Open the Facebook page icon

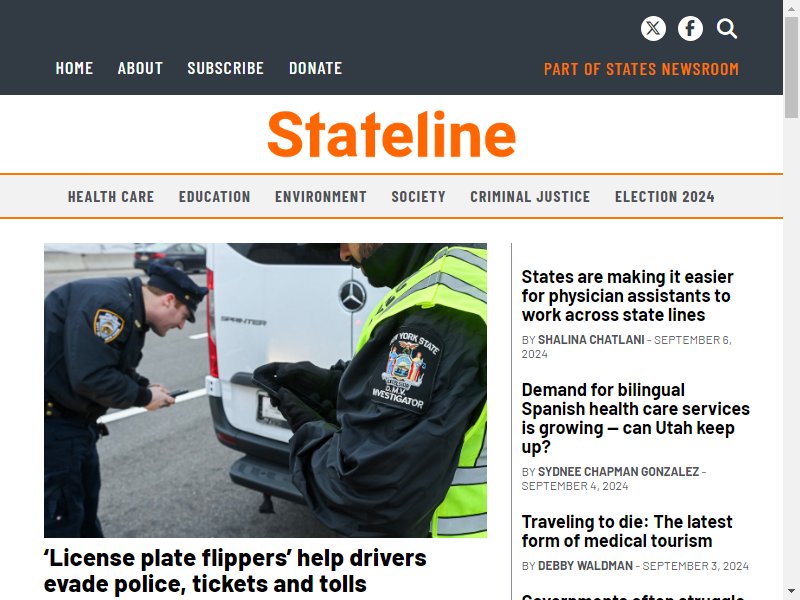click(x=690, y=29)
